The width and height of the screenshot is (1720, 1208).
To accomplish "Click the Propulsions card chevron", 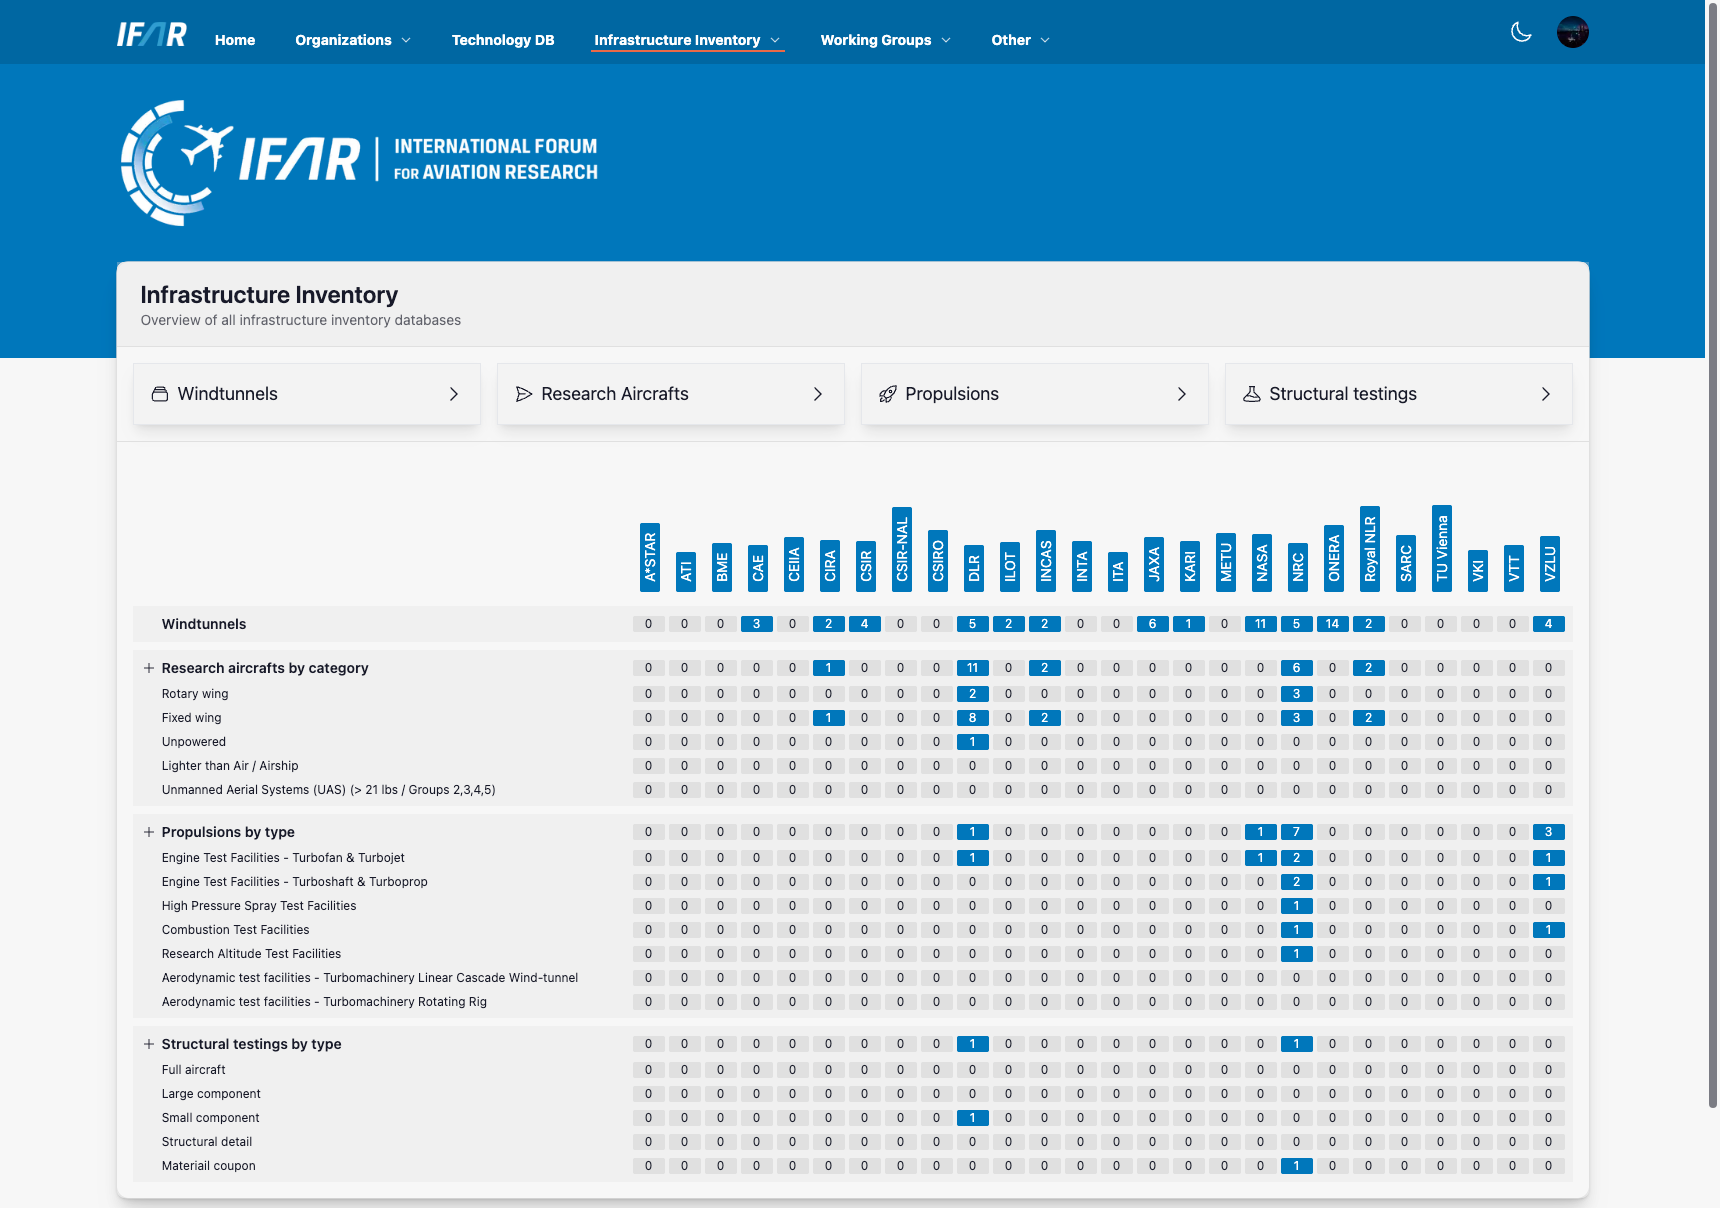I will pyautogui.click(x=1182, y=394).
